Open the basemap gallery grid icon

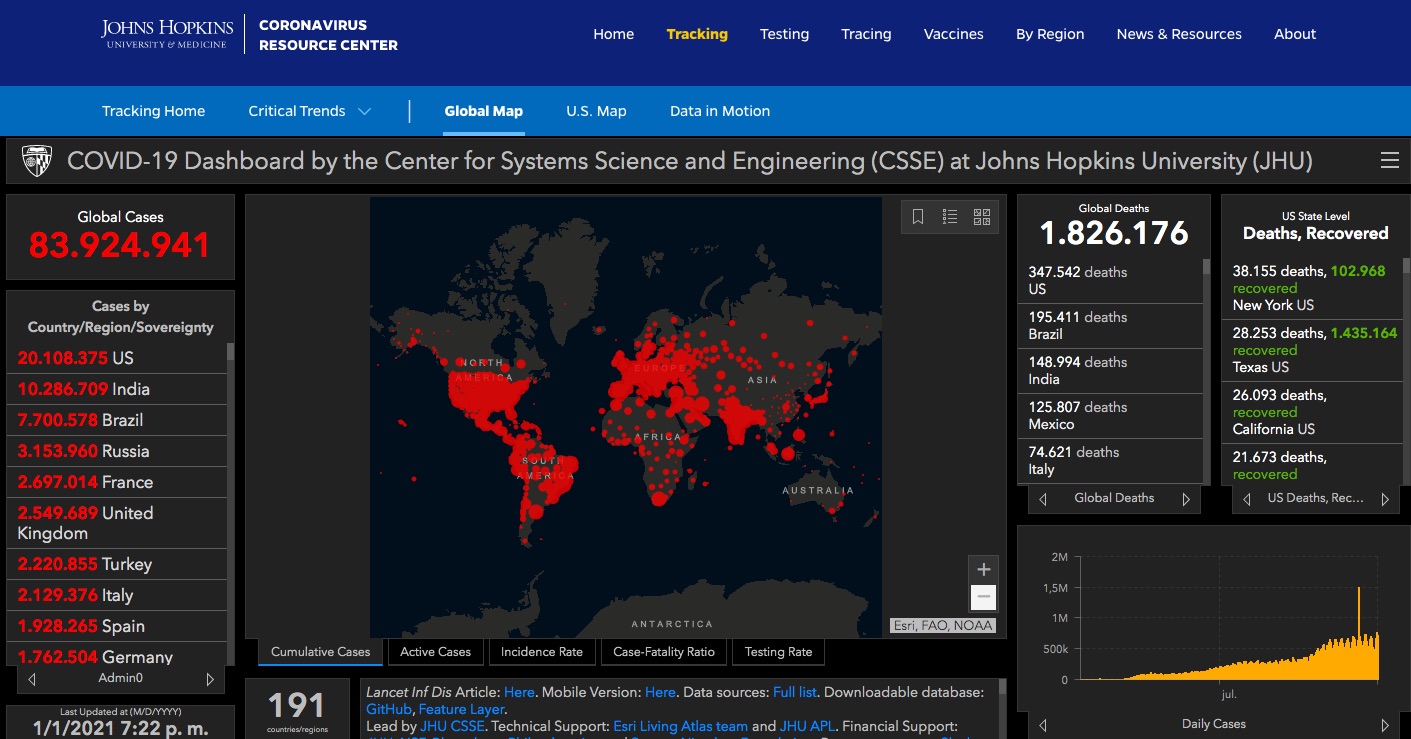tap(981, 217)
